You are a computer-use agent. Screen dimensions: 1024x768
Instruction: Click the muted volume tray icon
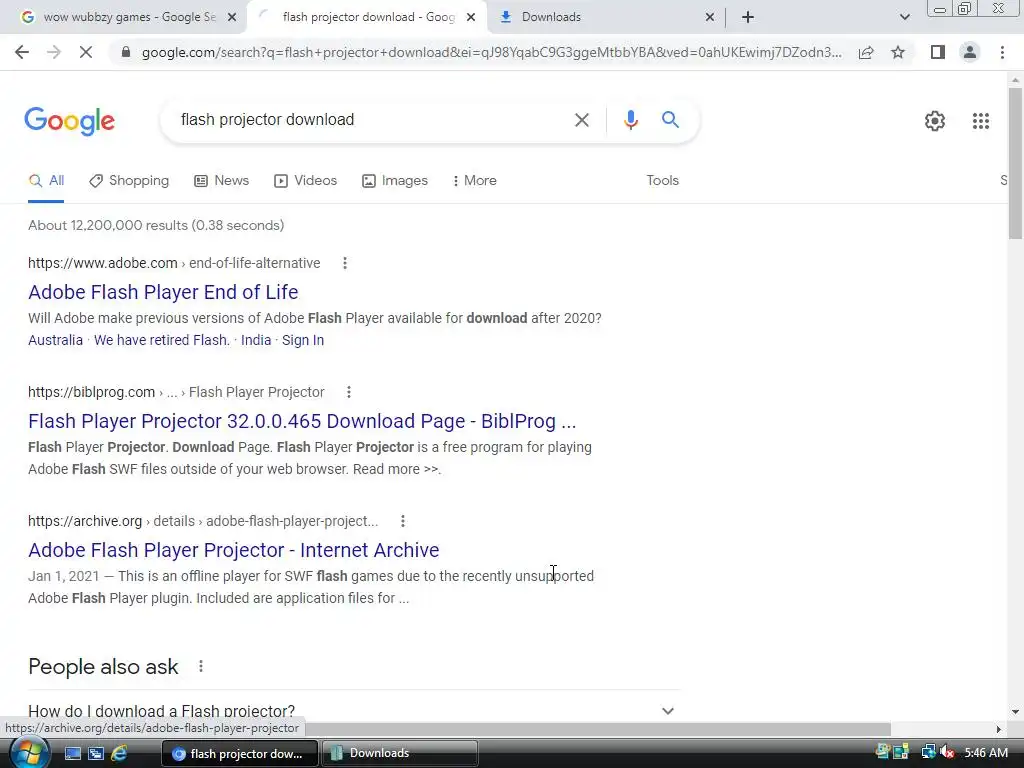(x=948, y=752)
